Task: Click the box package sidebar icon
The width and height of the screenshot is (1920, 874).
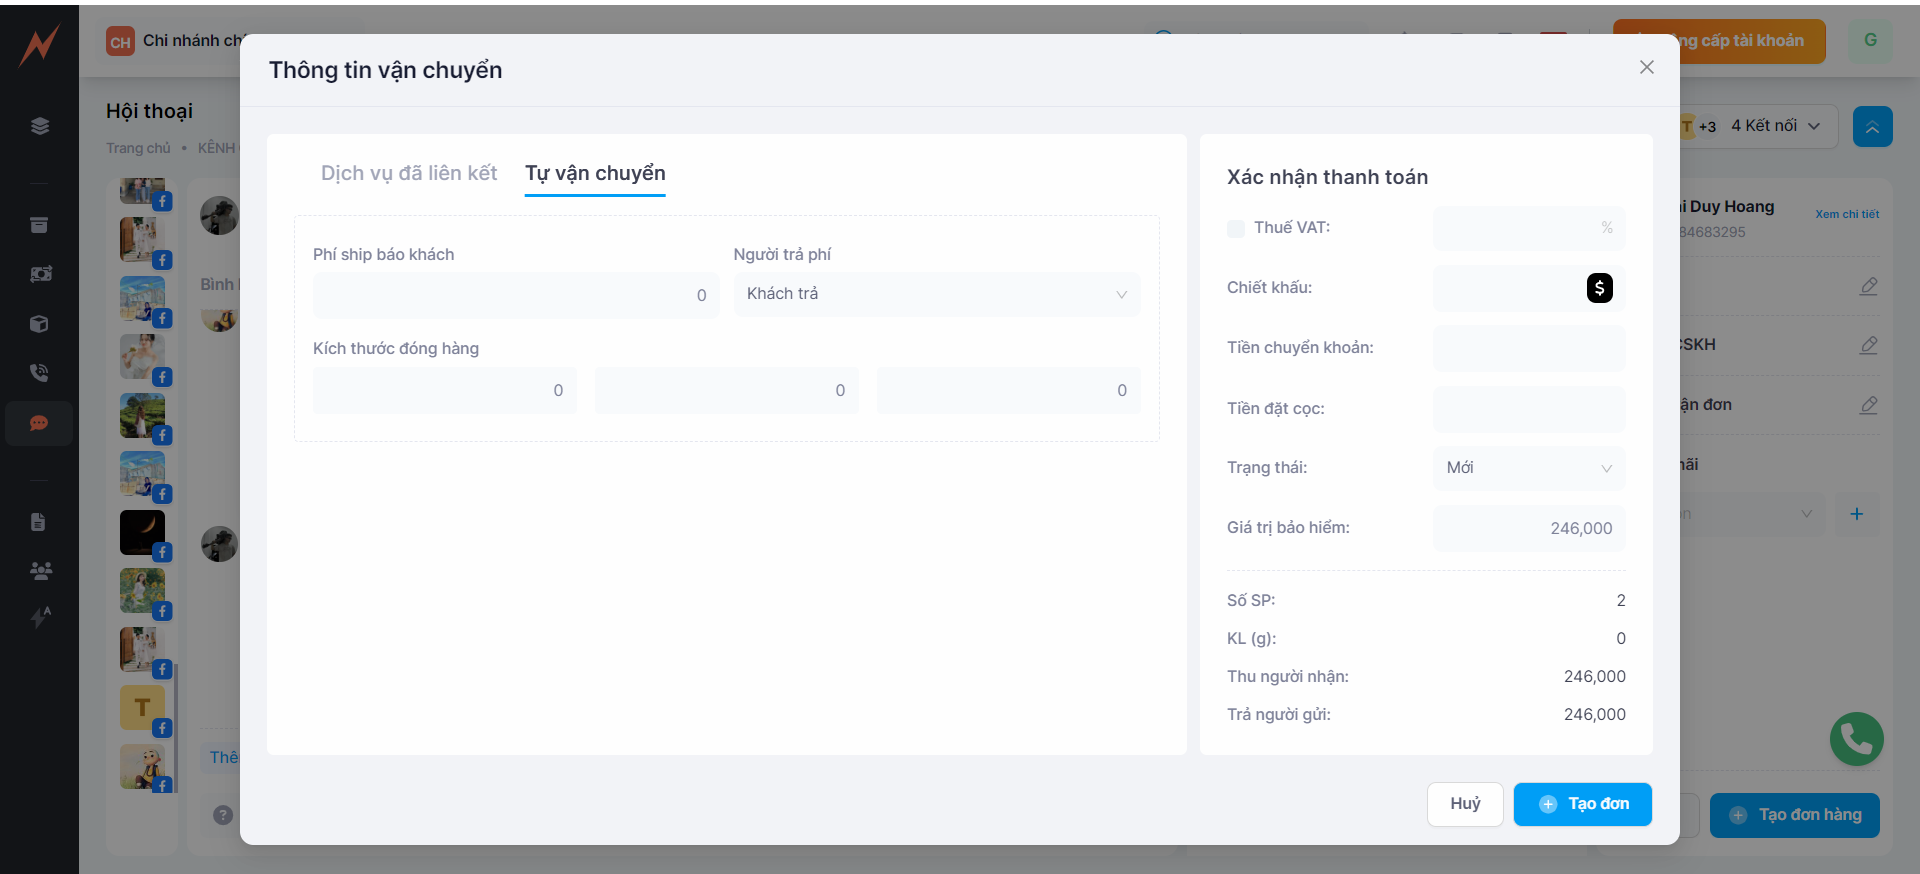Action: (39, 324)
